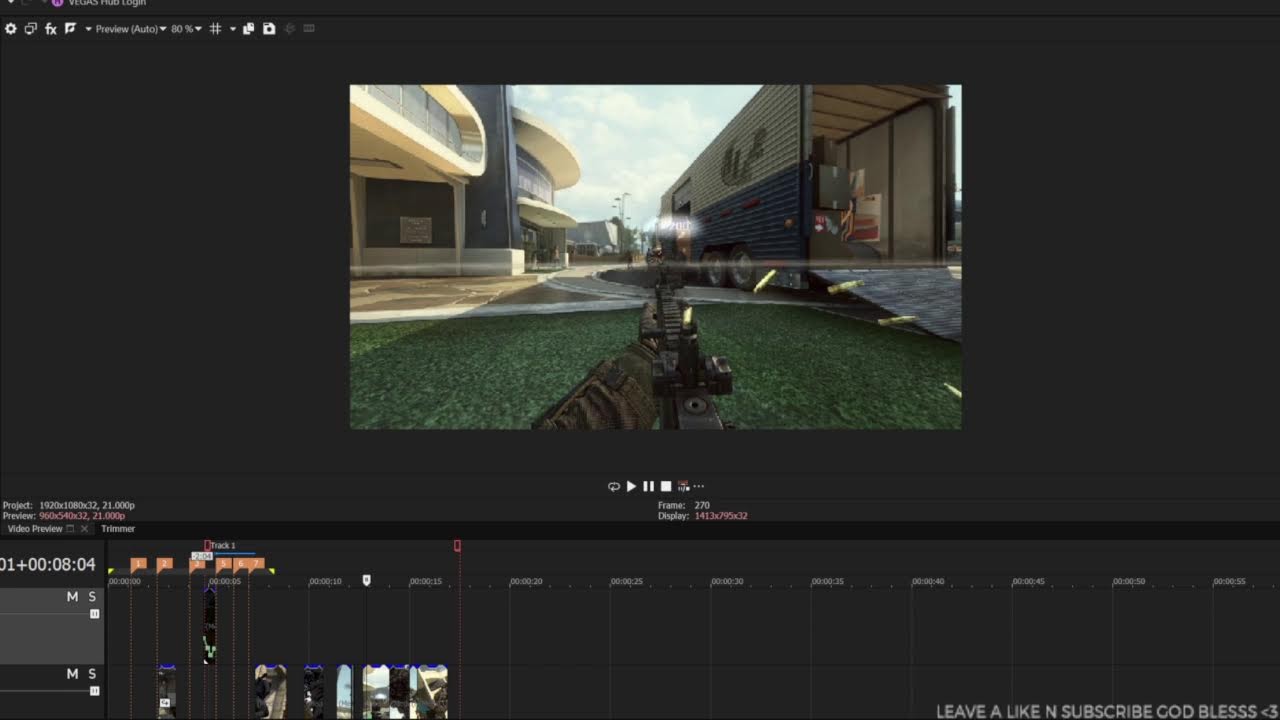Toggle Split Screen View icon
The height and width of the screenshot is (720, 1280).
70,29
